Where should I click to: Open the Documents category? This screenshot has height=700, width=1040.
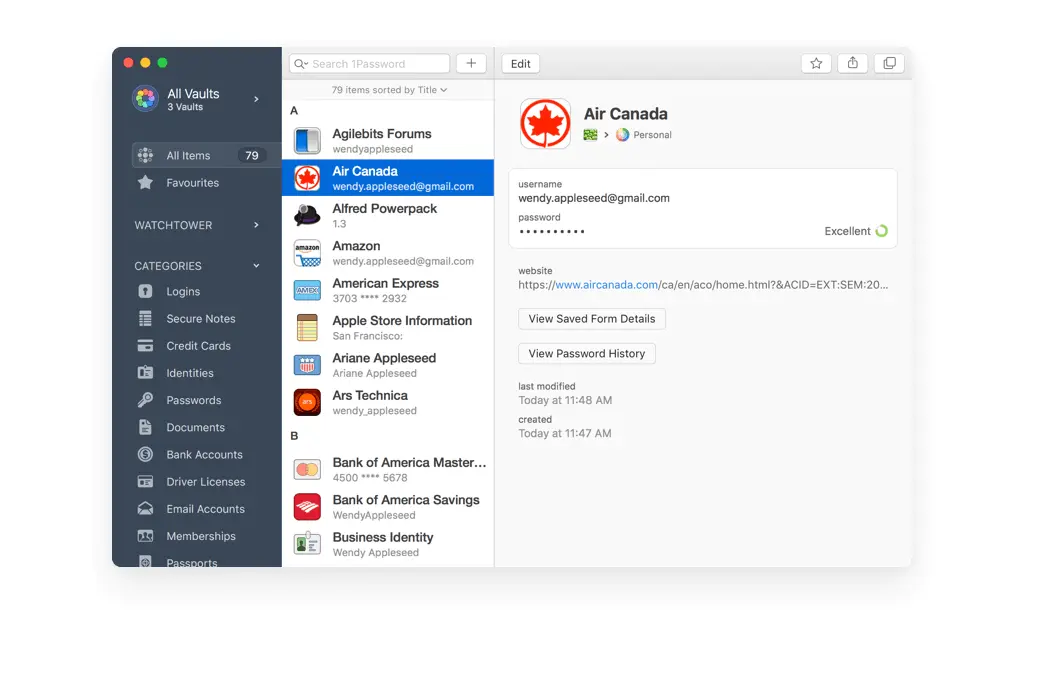click(195, 427)
